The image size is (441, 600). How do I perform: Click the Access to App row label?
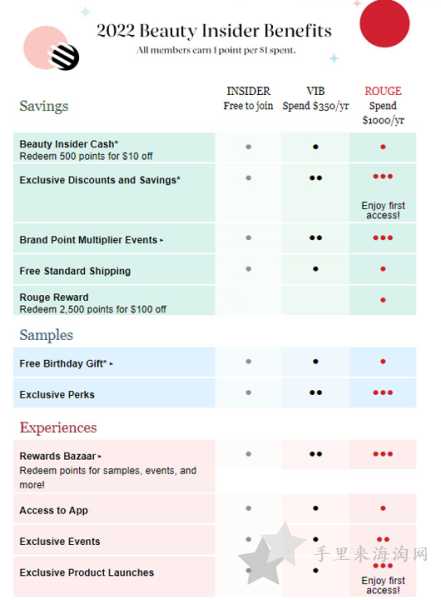(x=54, y=510)
